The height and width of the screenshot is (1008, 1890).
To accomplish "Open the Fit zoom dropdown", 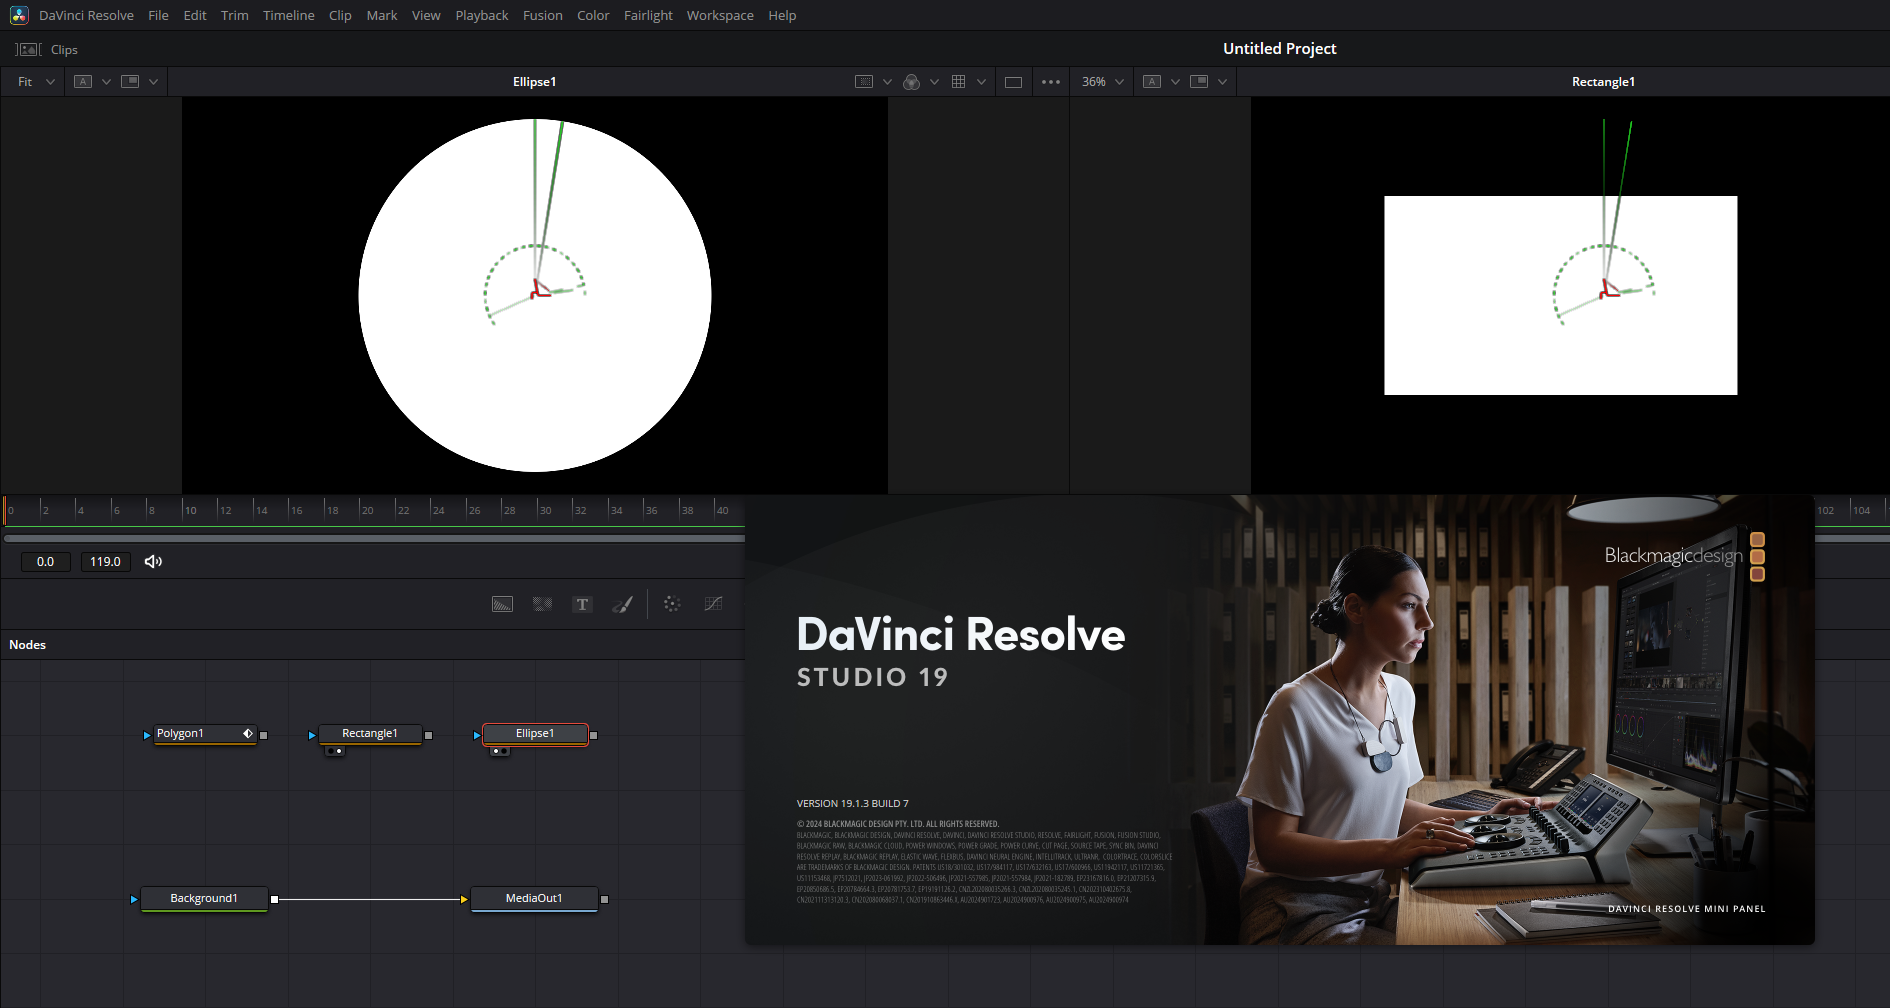I will pos(36,82).
